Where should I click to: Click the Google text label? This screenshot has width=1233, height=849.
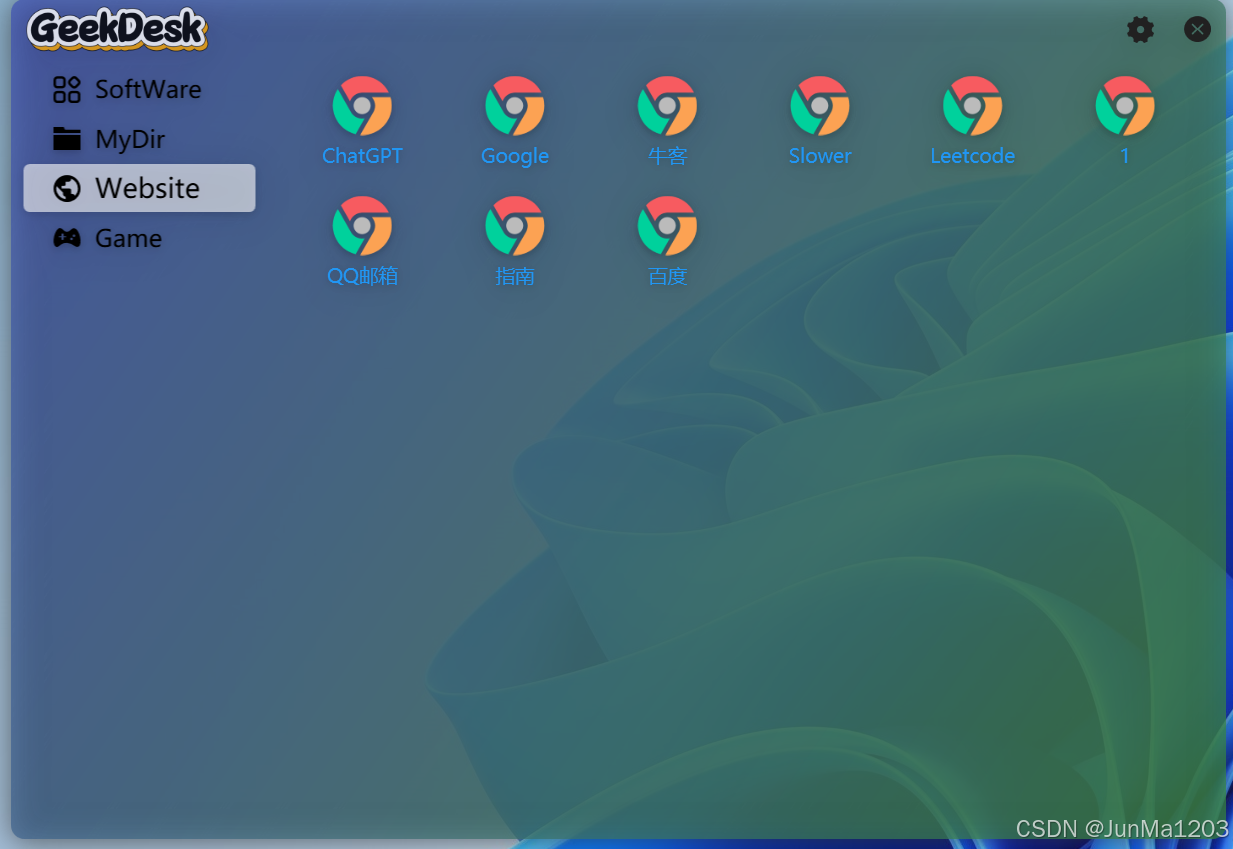pyautogui.click(x=515, y=157)
